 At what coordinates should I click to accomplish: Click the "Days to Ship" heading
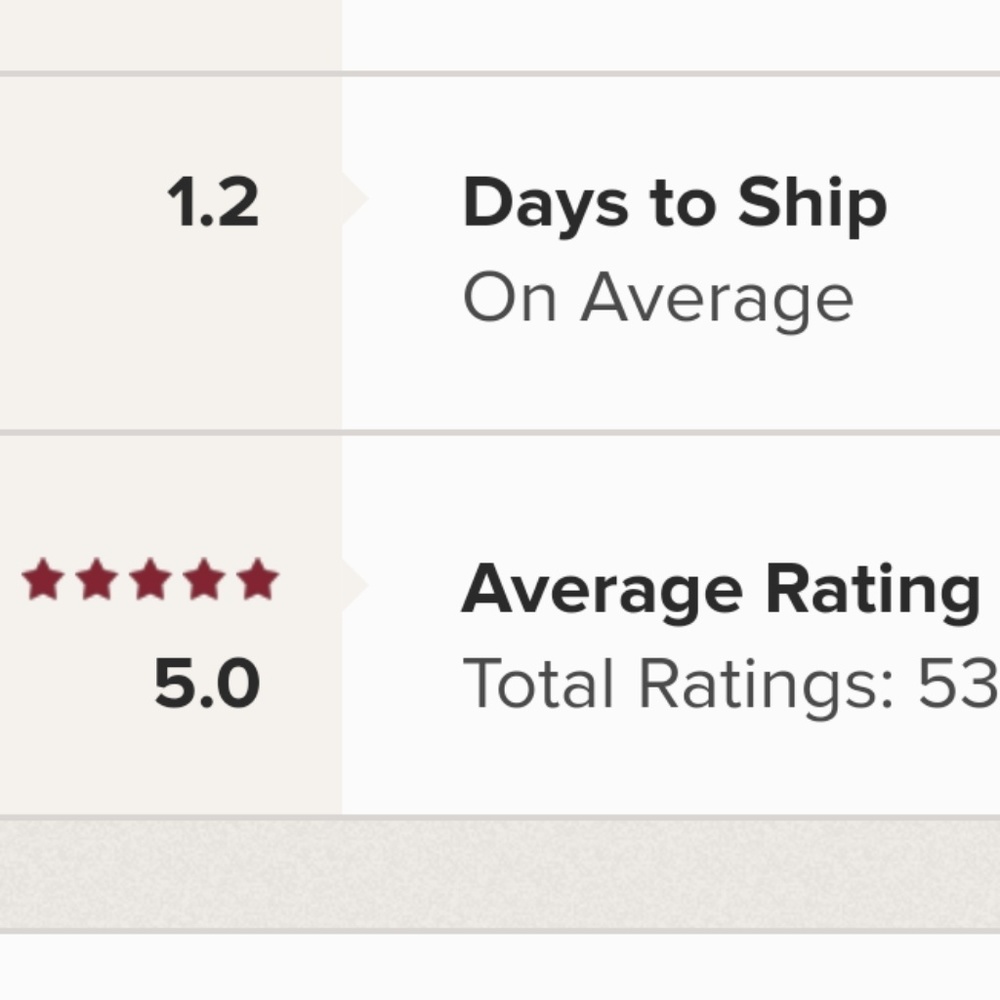tap(674, 205)
